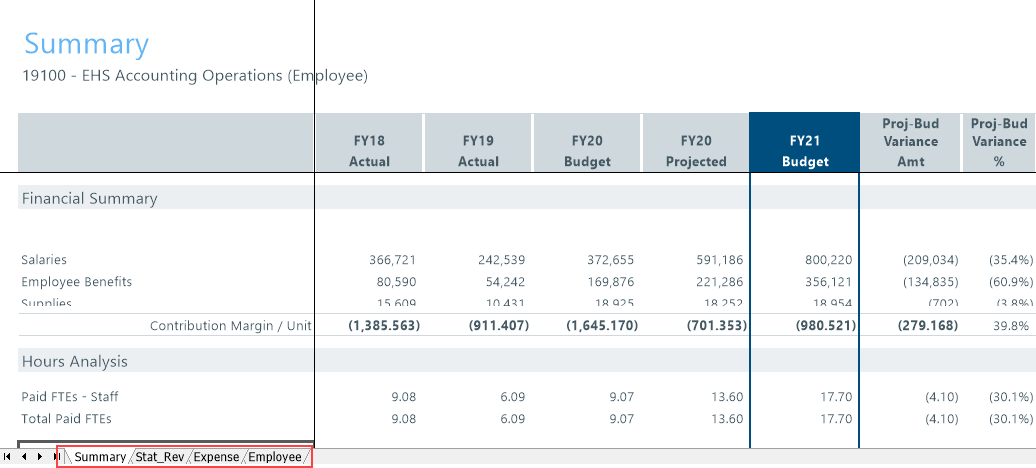Select the FY21 Budget column header
1036x468 pixels.
804,151
